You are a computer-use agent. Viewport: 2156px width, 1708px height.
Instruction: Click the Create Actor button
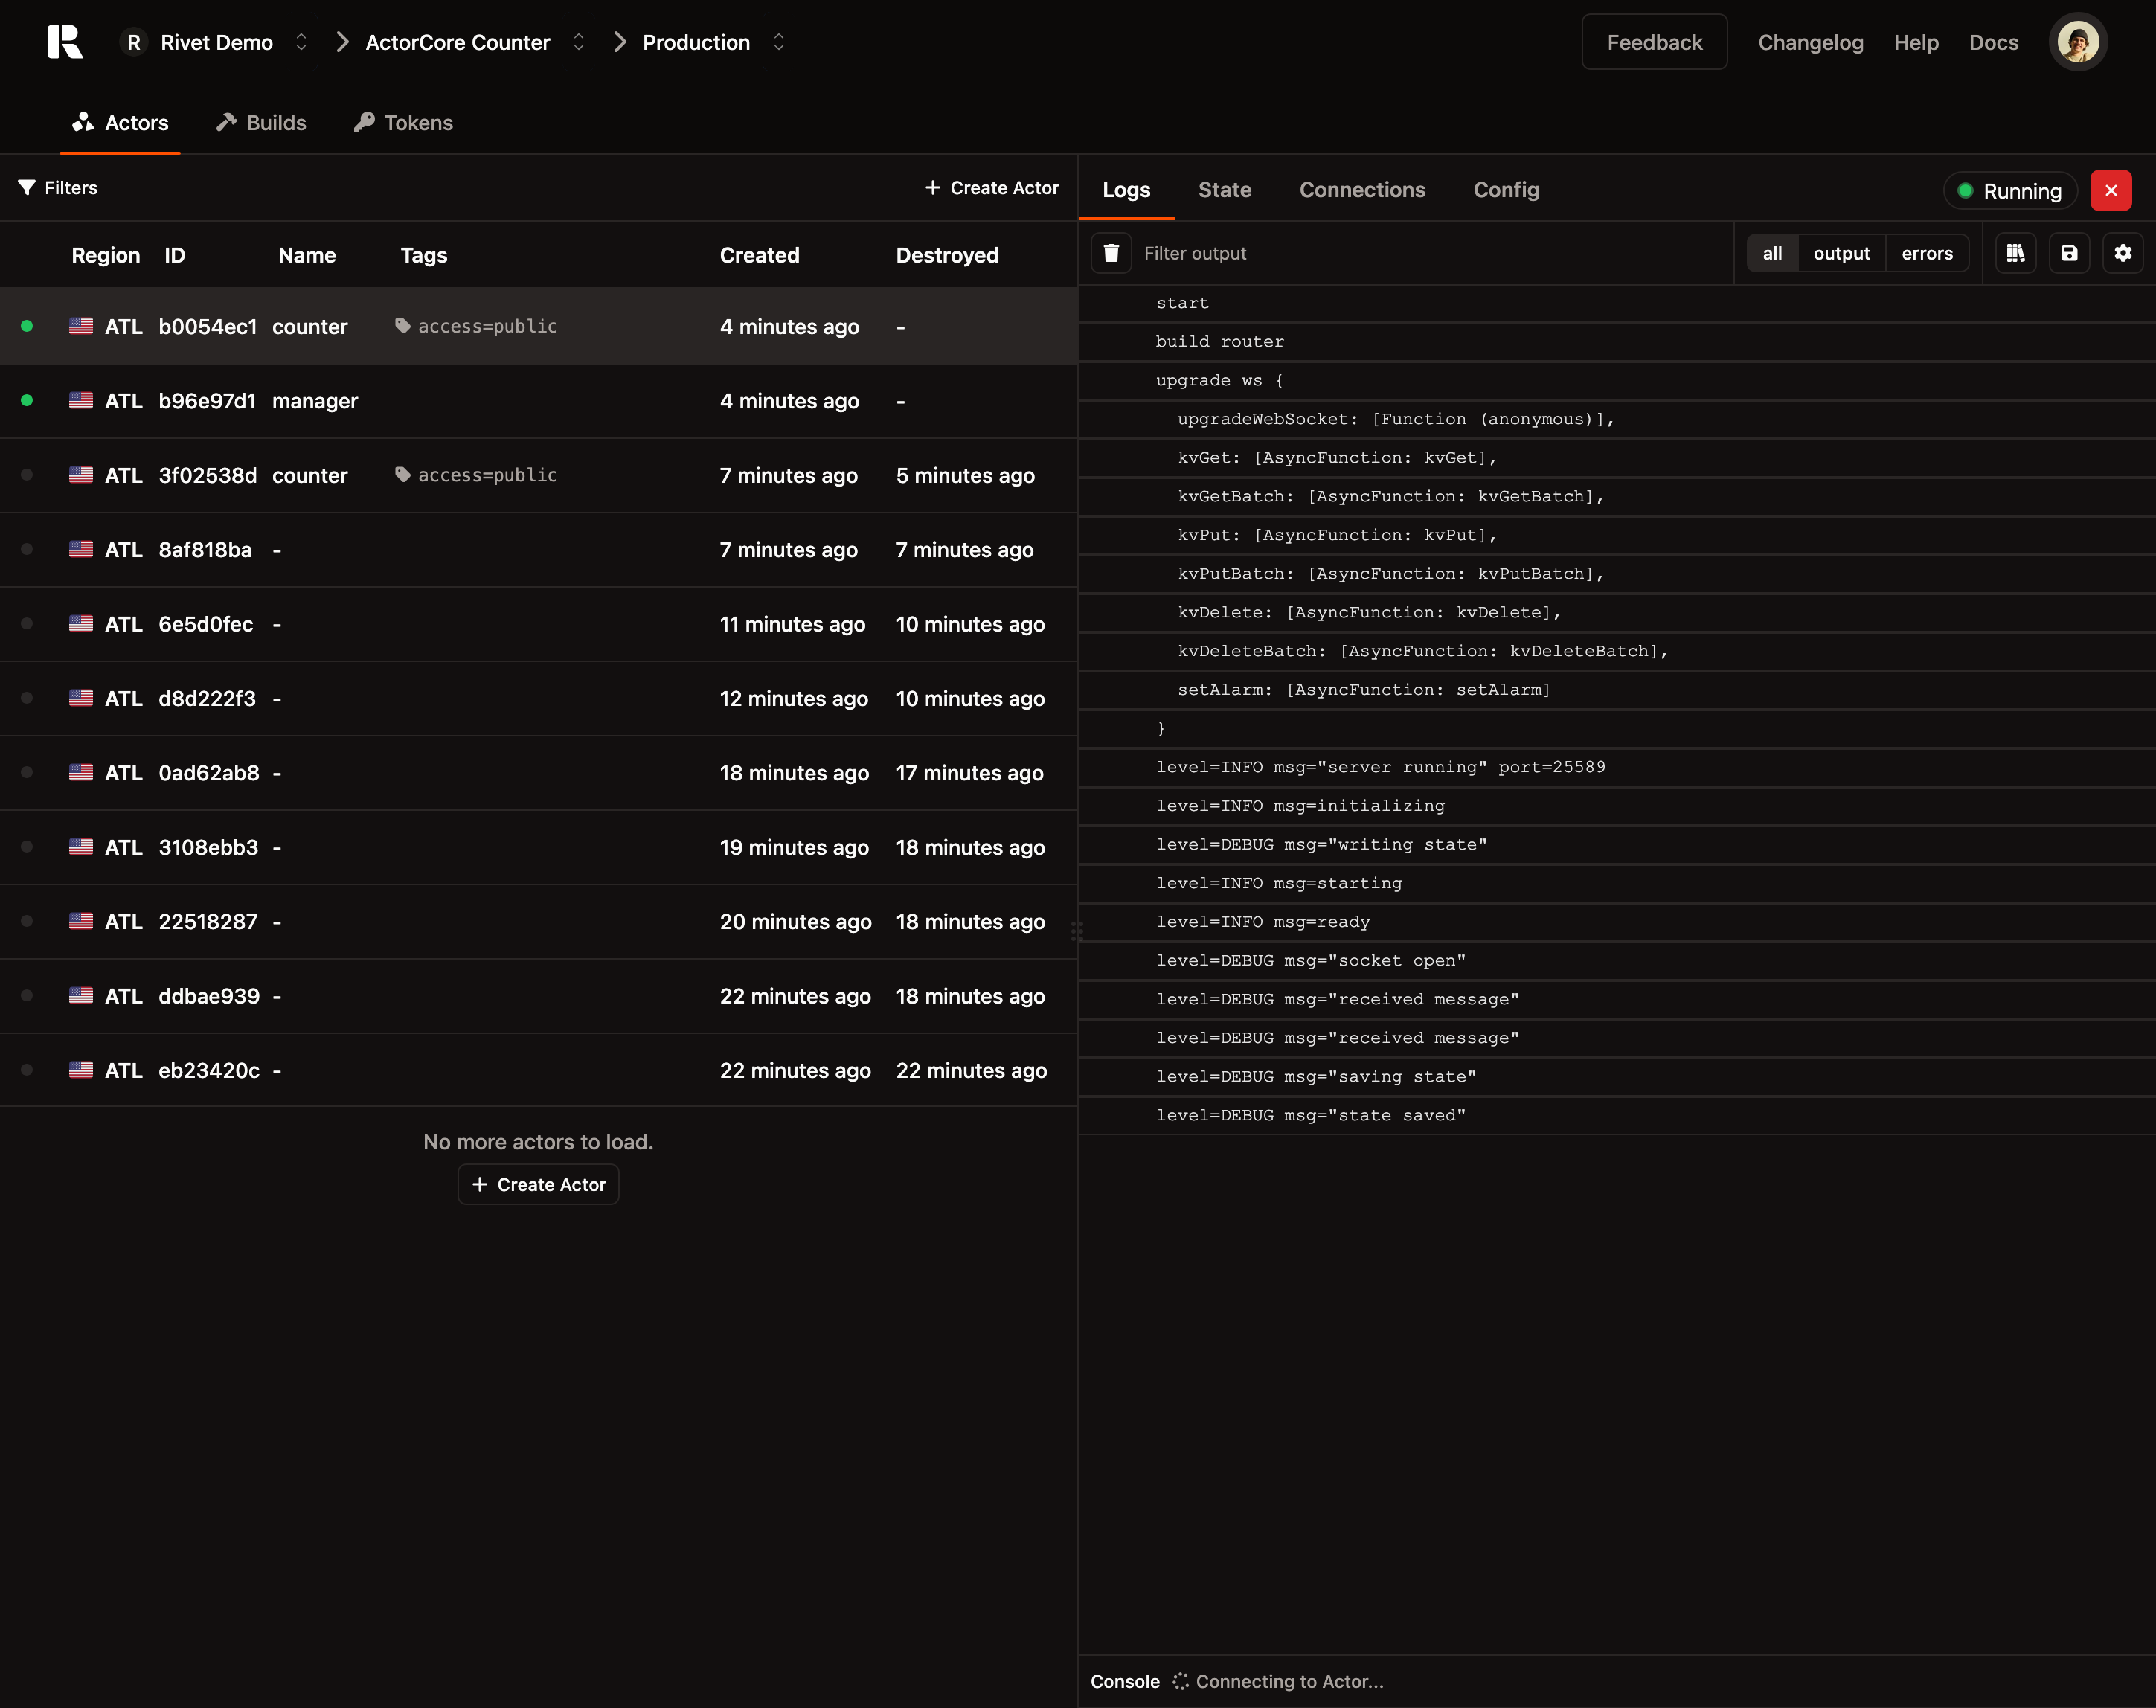coord(991,187)
